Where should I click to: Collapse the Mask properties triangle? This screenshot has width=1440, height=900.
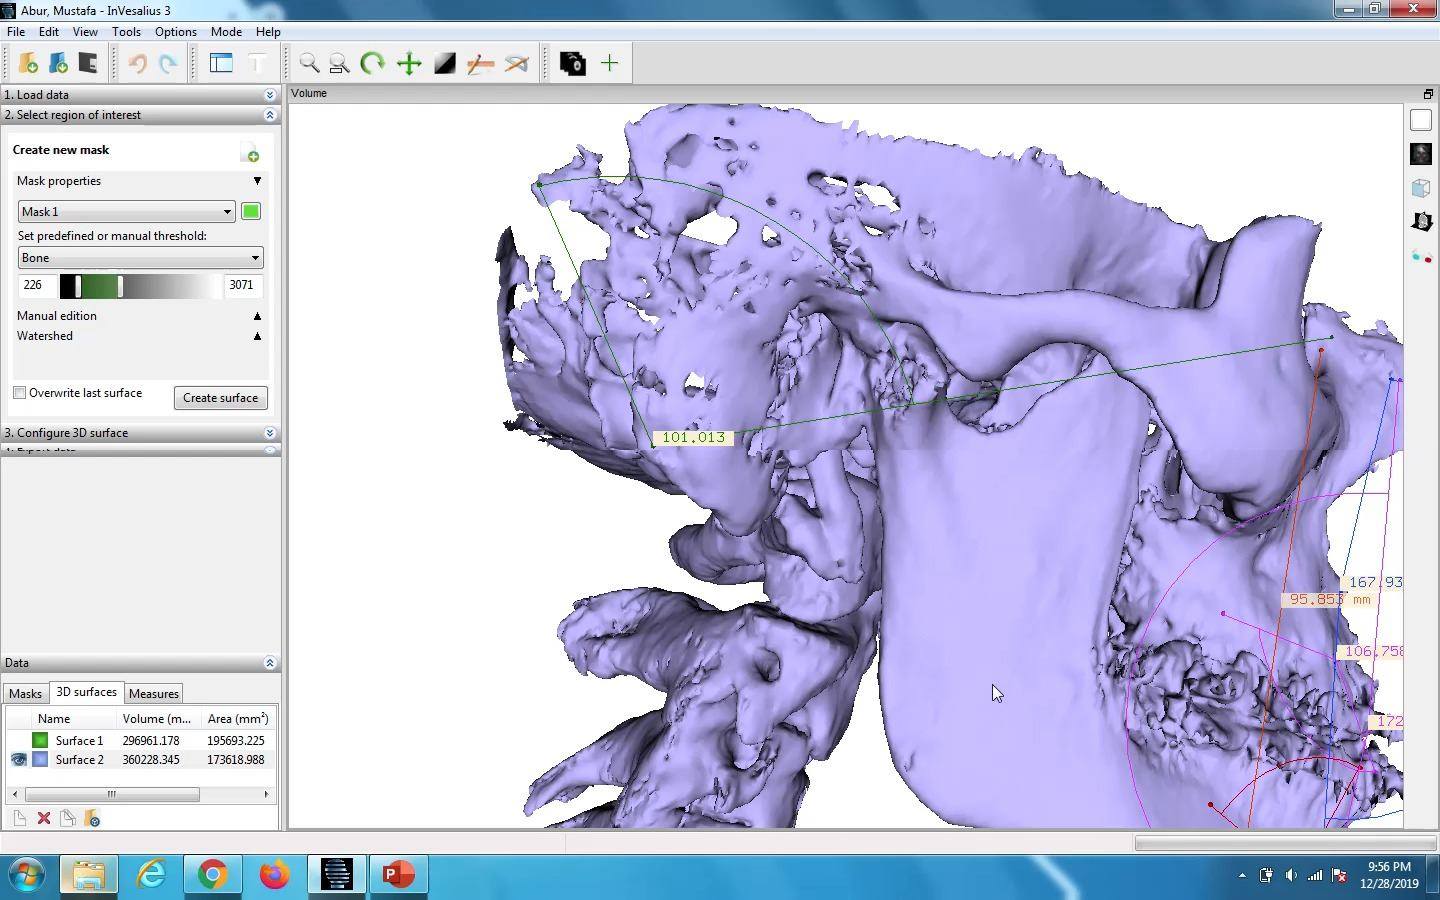257,181
